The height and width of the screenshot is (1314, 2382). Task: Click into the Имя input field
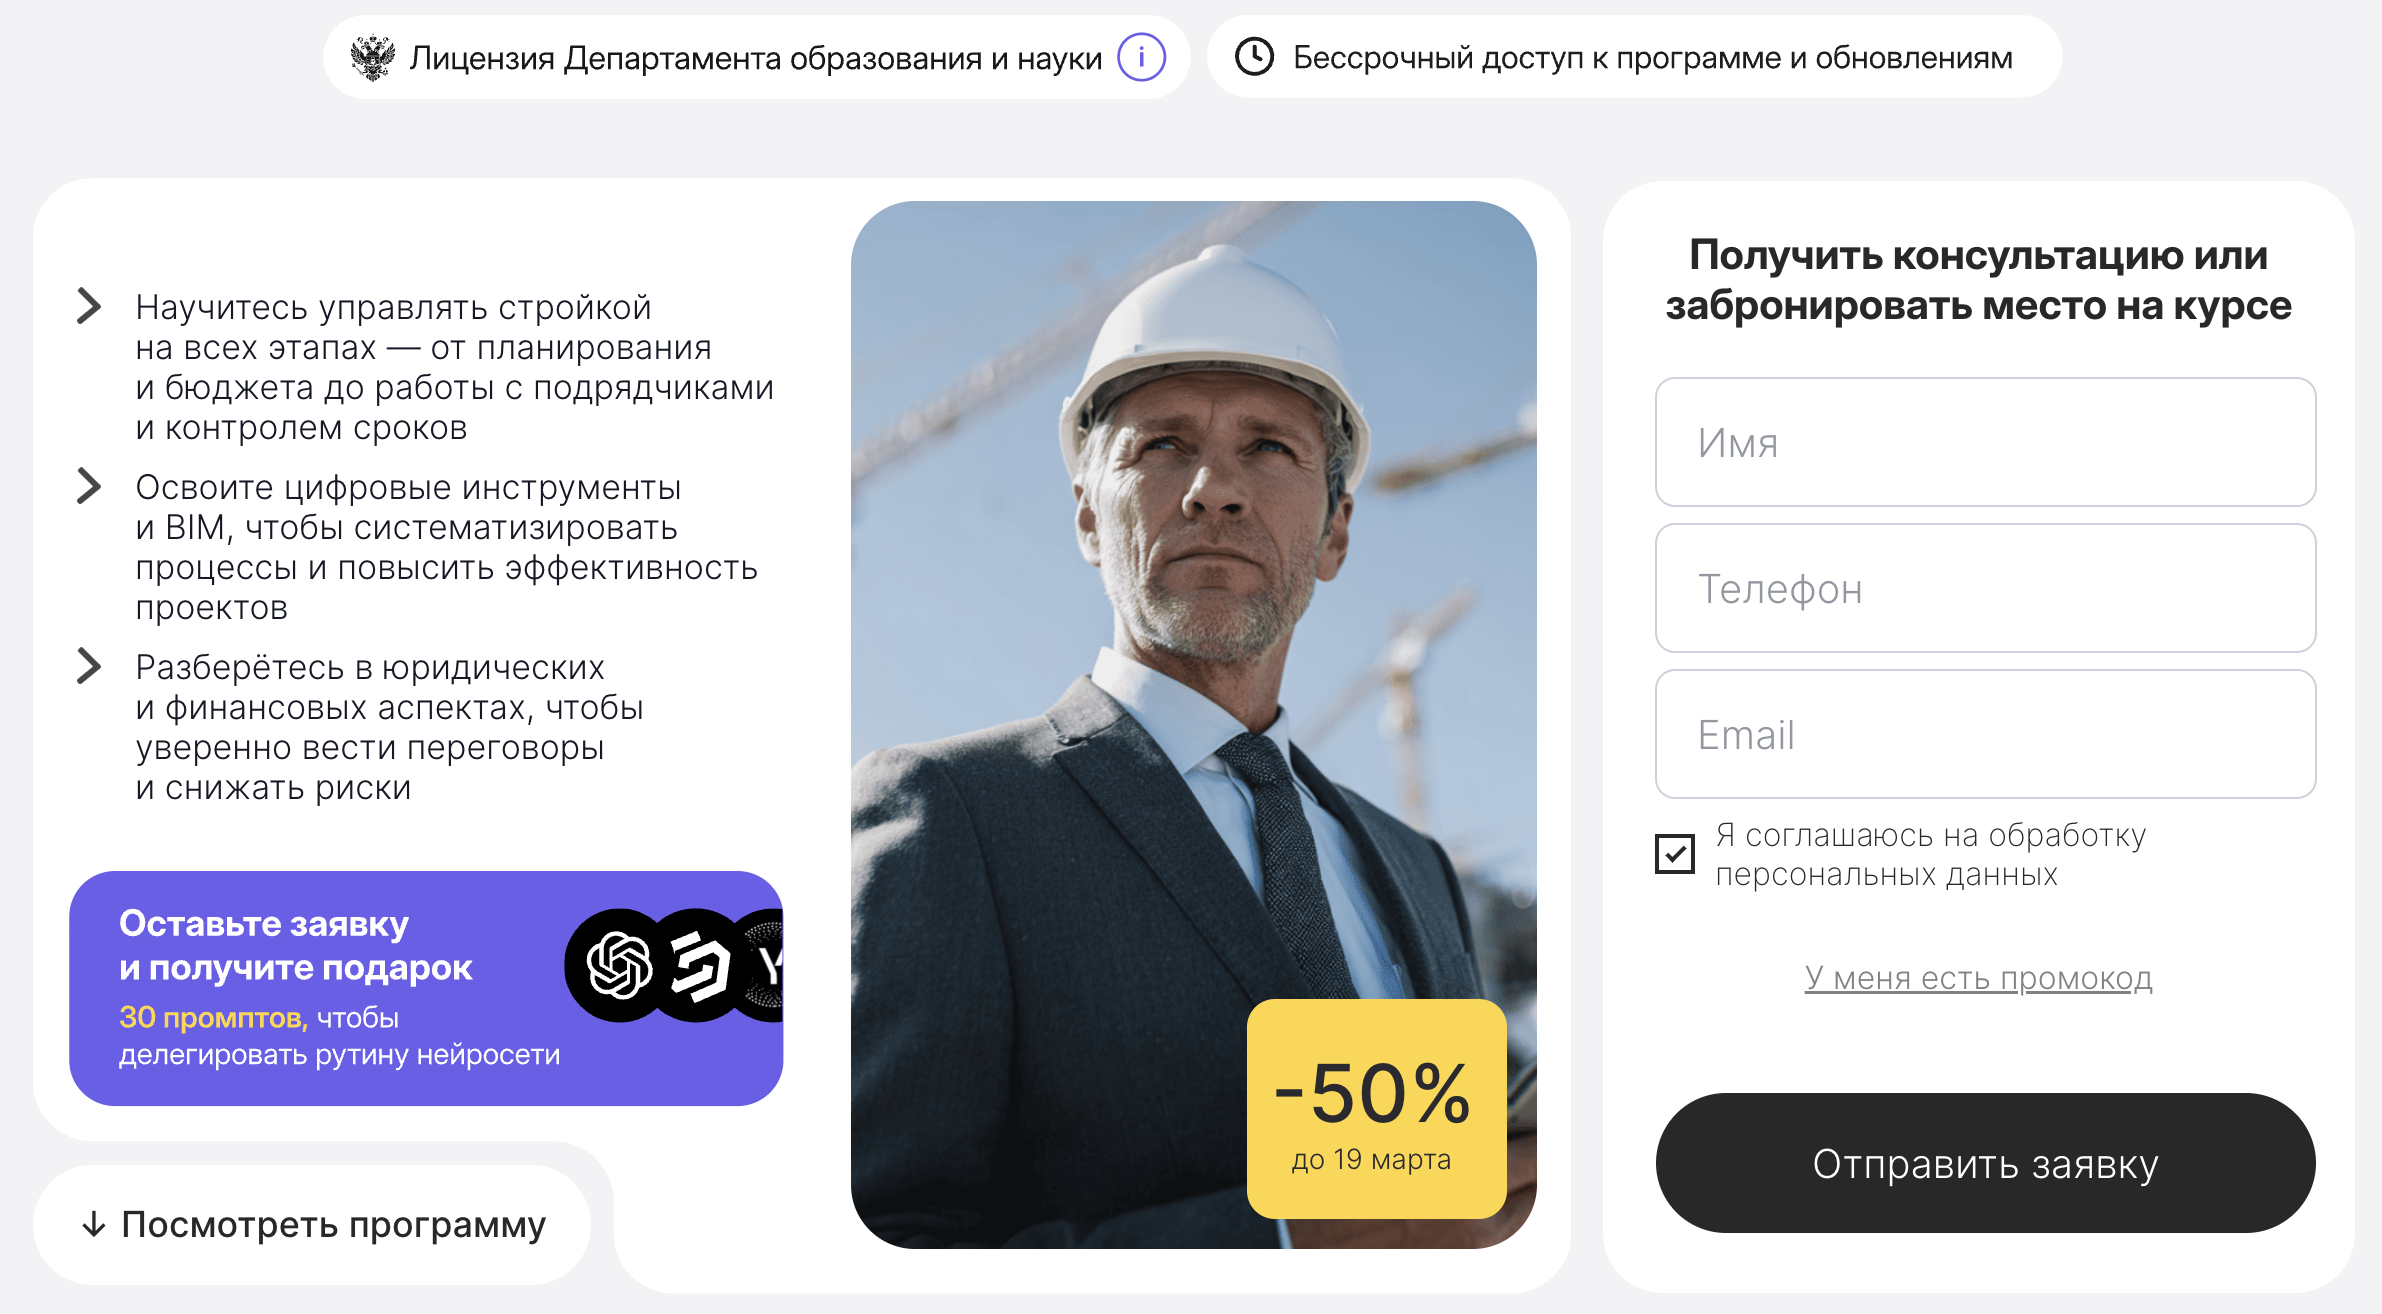tap(1985, 442)
